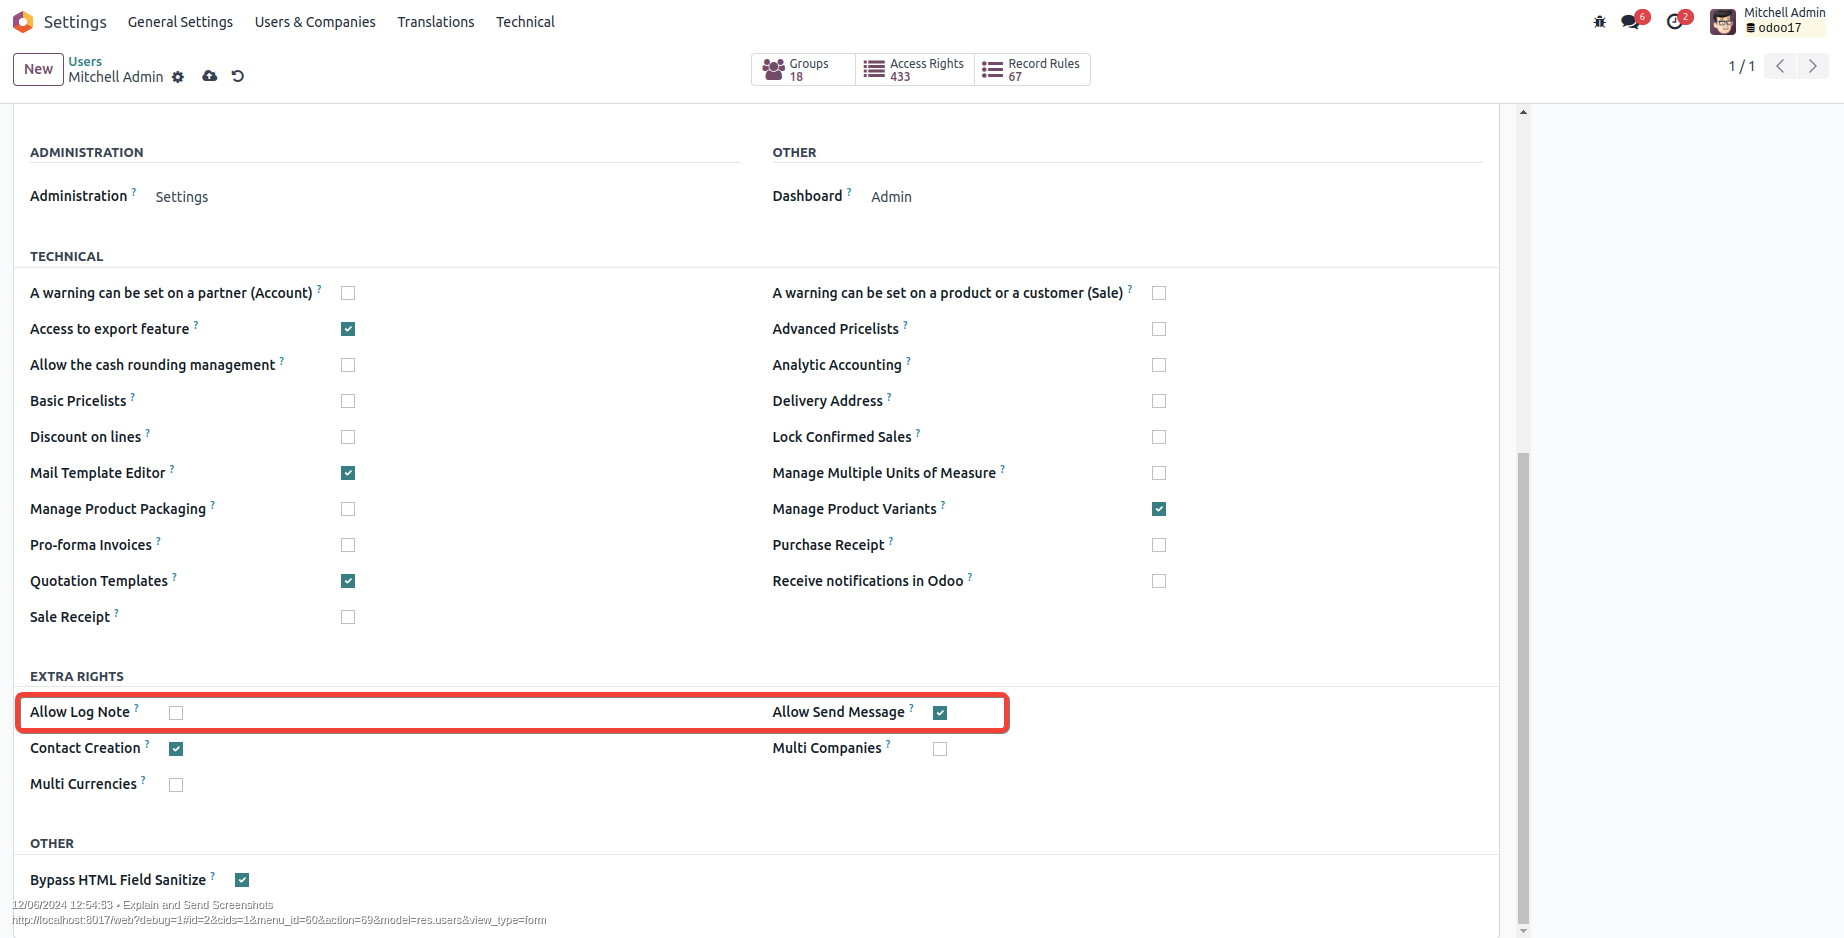Open the Access Rights stat button
Viewport: 1844px width, 938px height.
coord(914,69)
